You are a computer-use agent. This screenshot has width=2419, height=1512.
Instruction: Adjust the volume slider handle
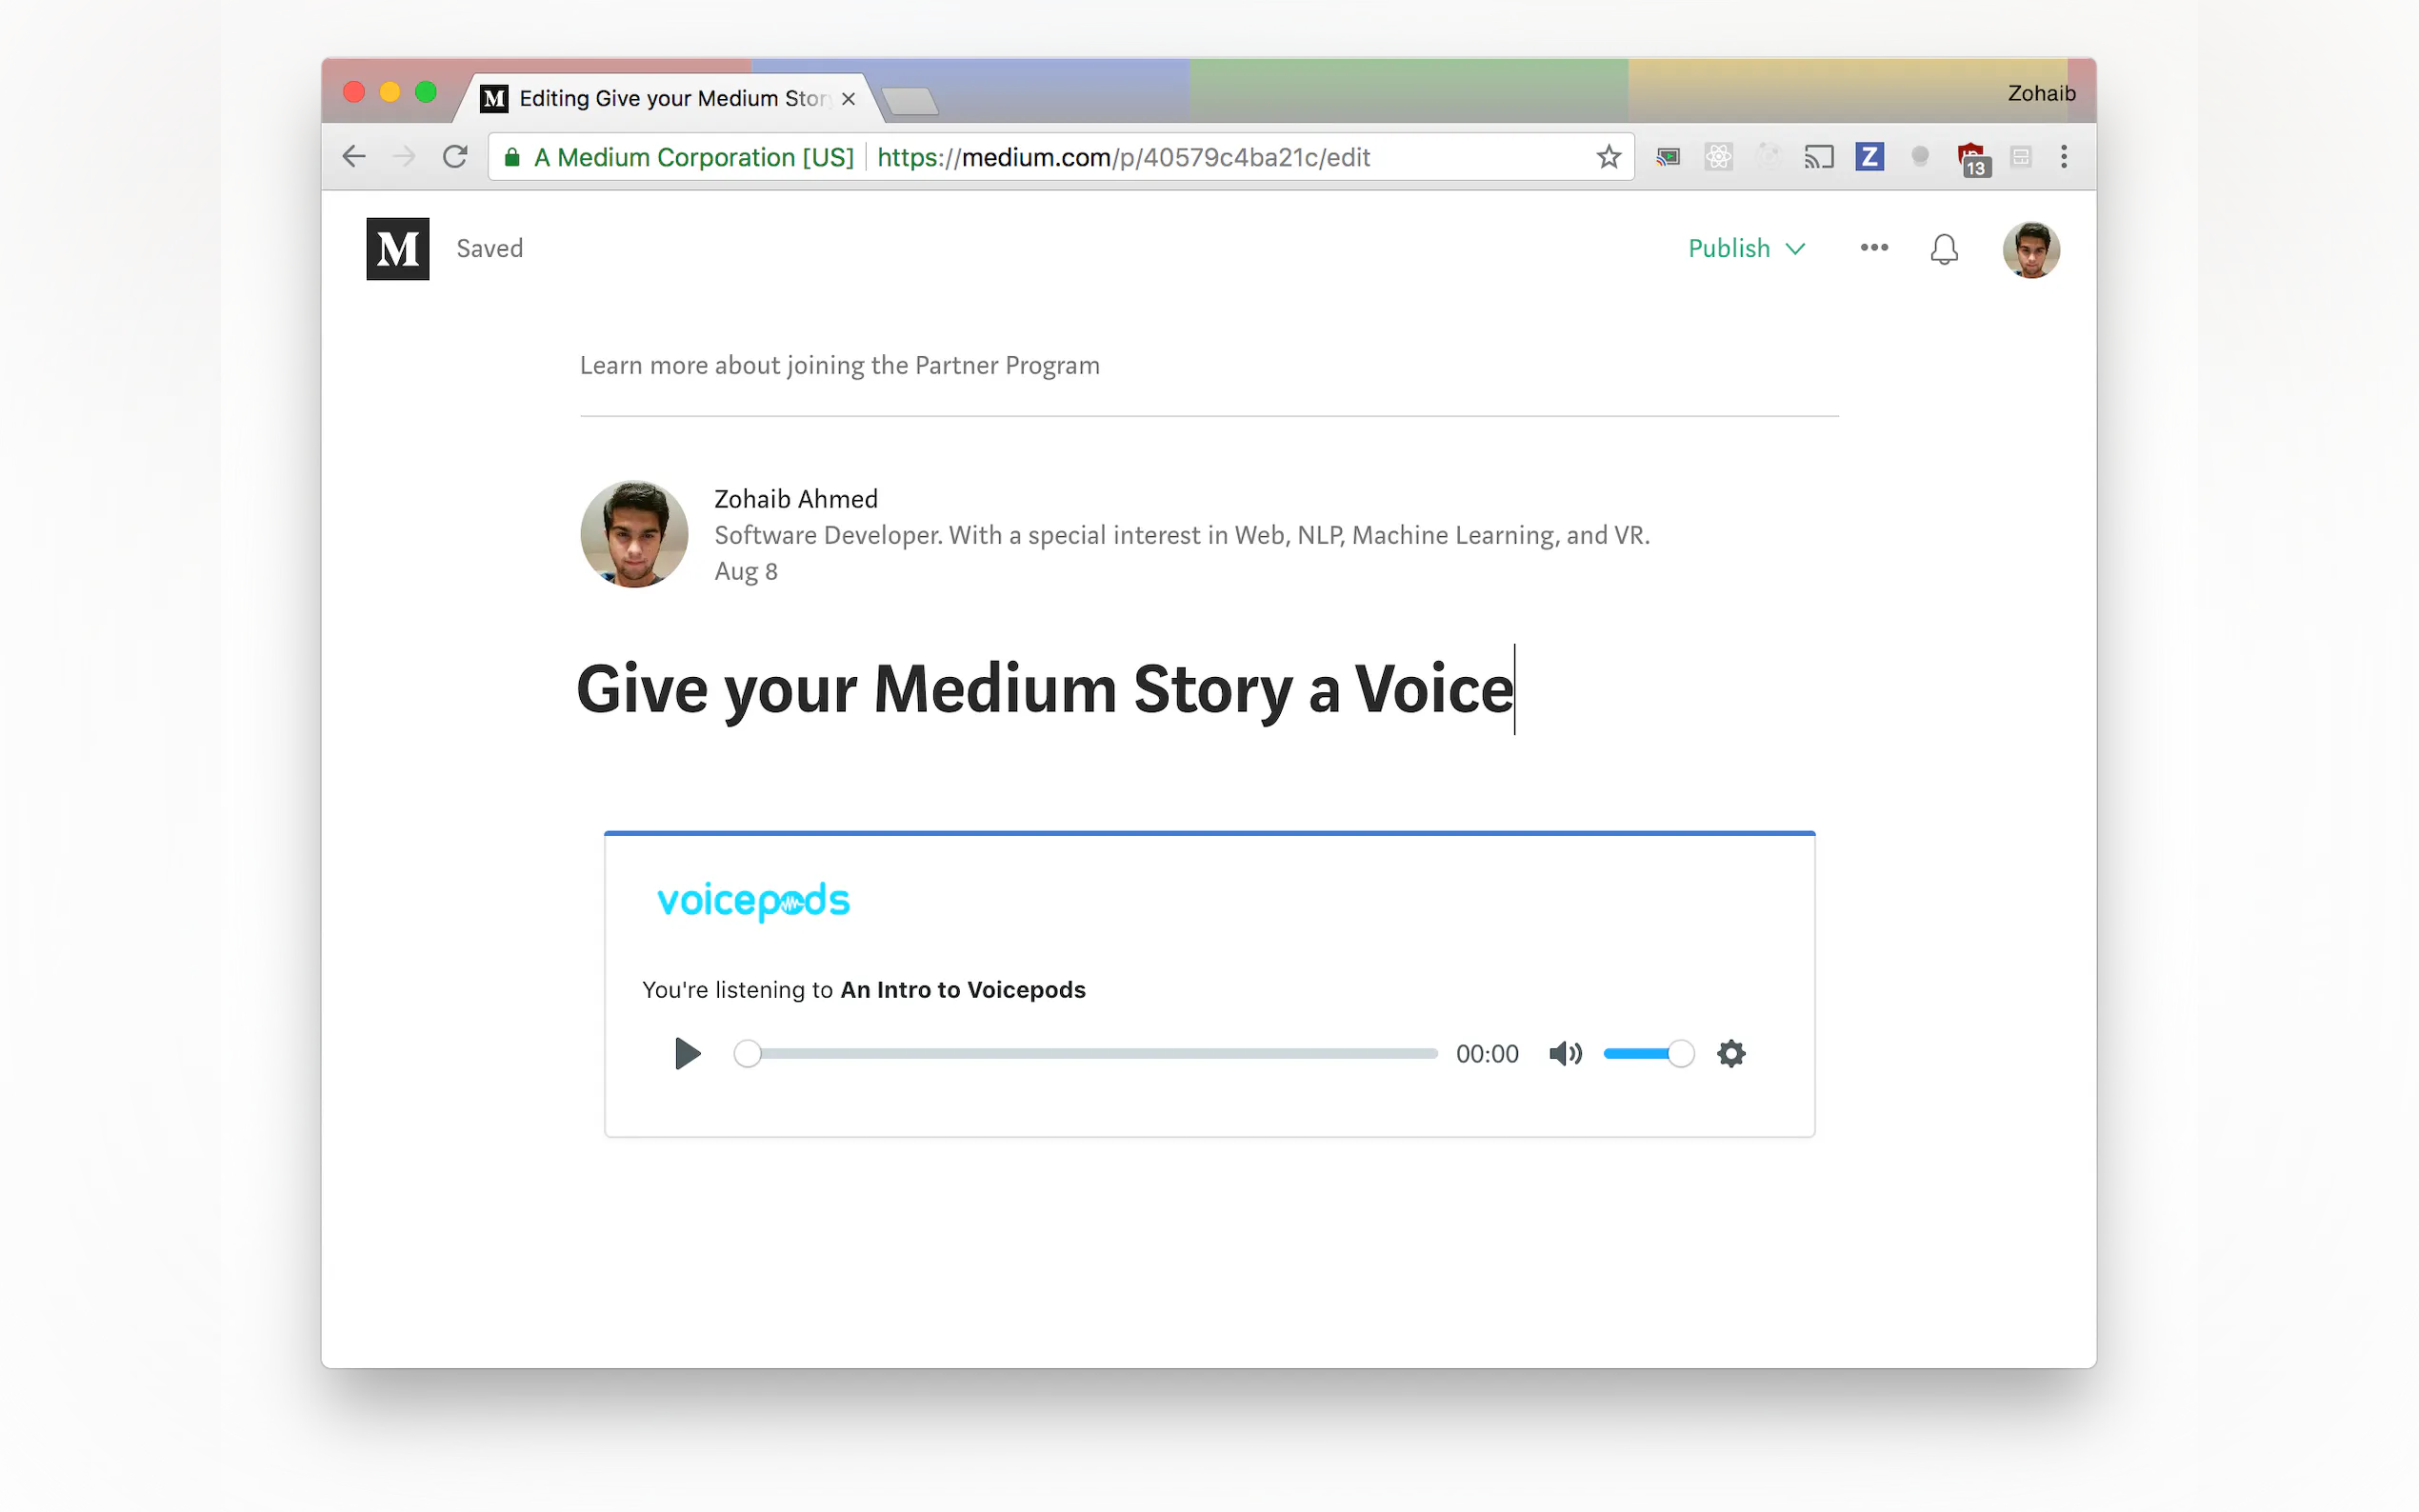(1681, 1053)
